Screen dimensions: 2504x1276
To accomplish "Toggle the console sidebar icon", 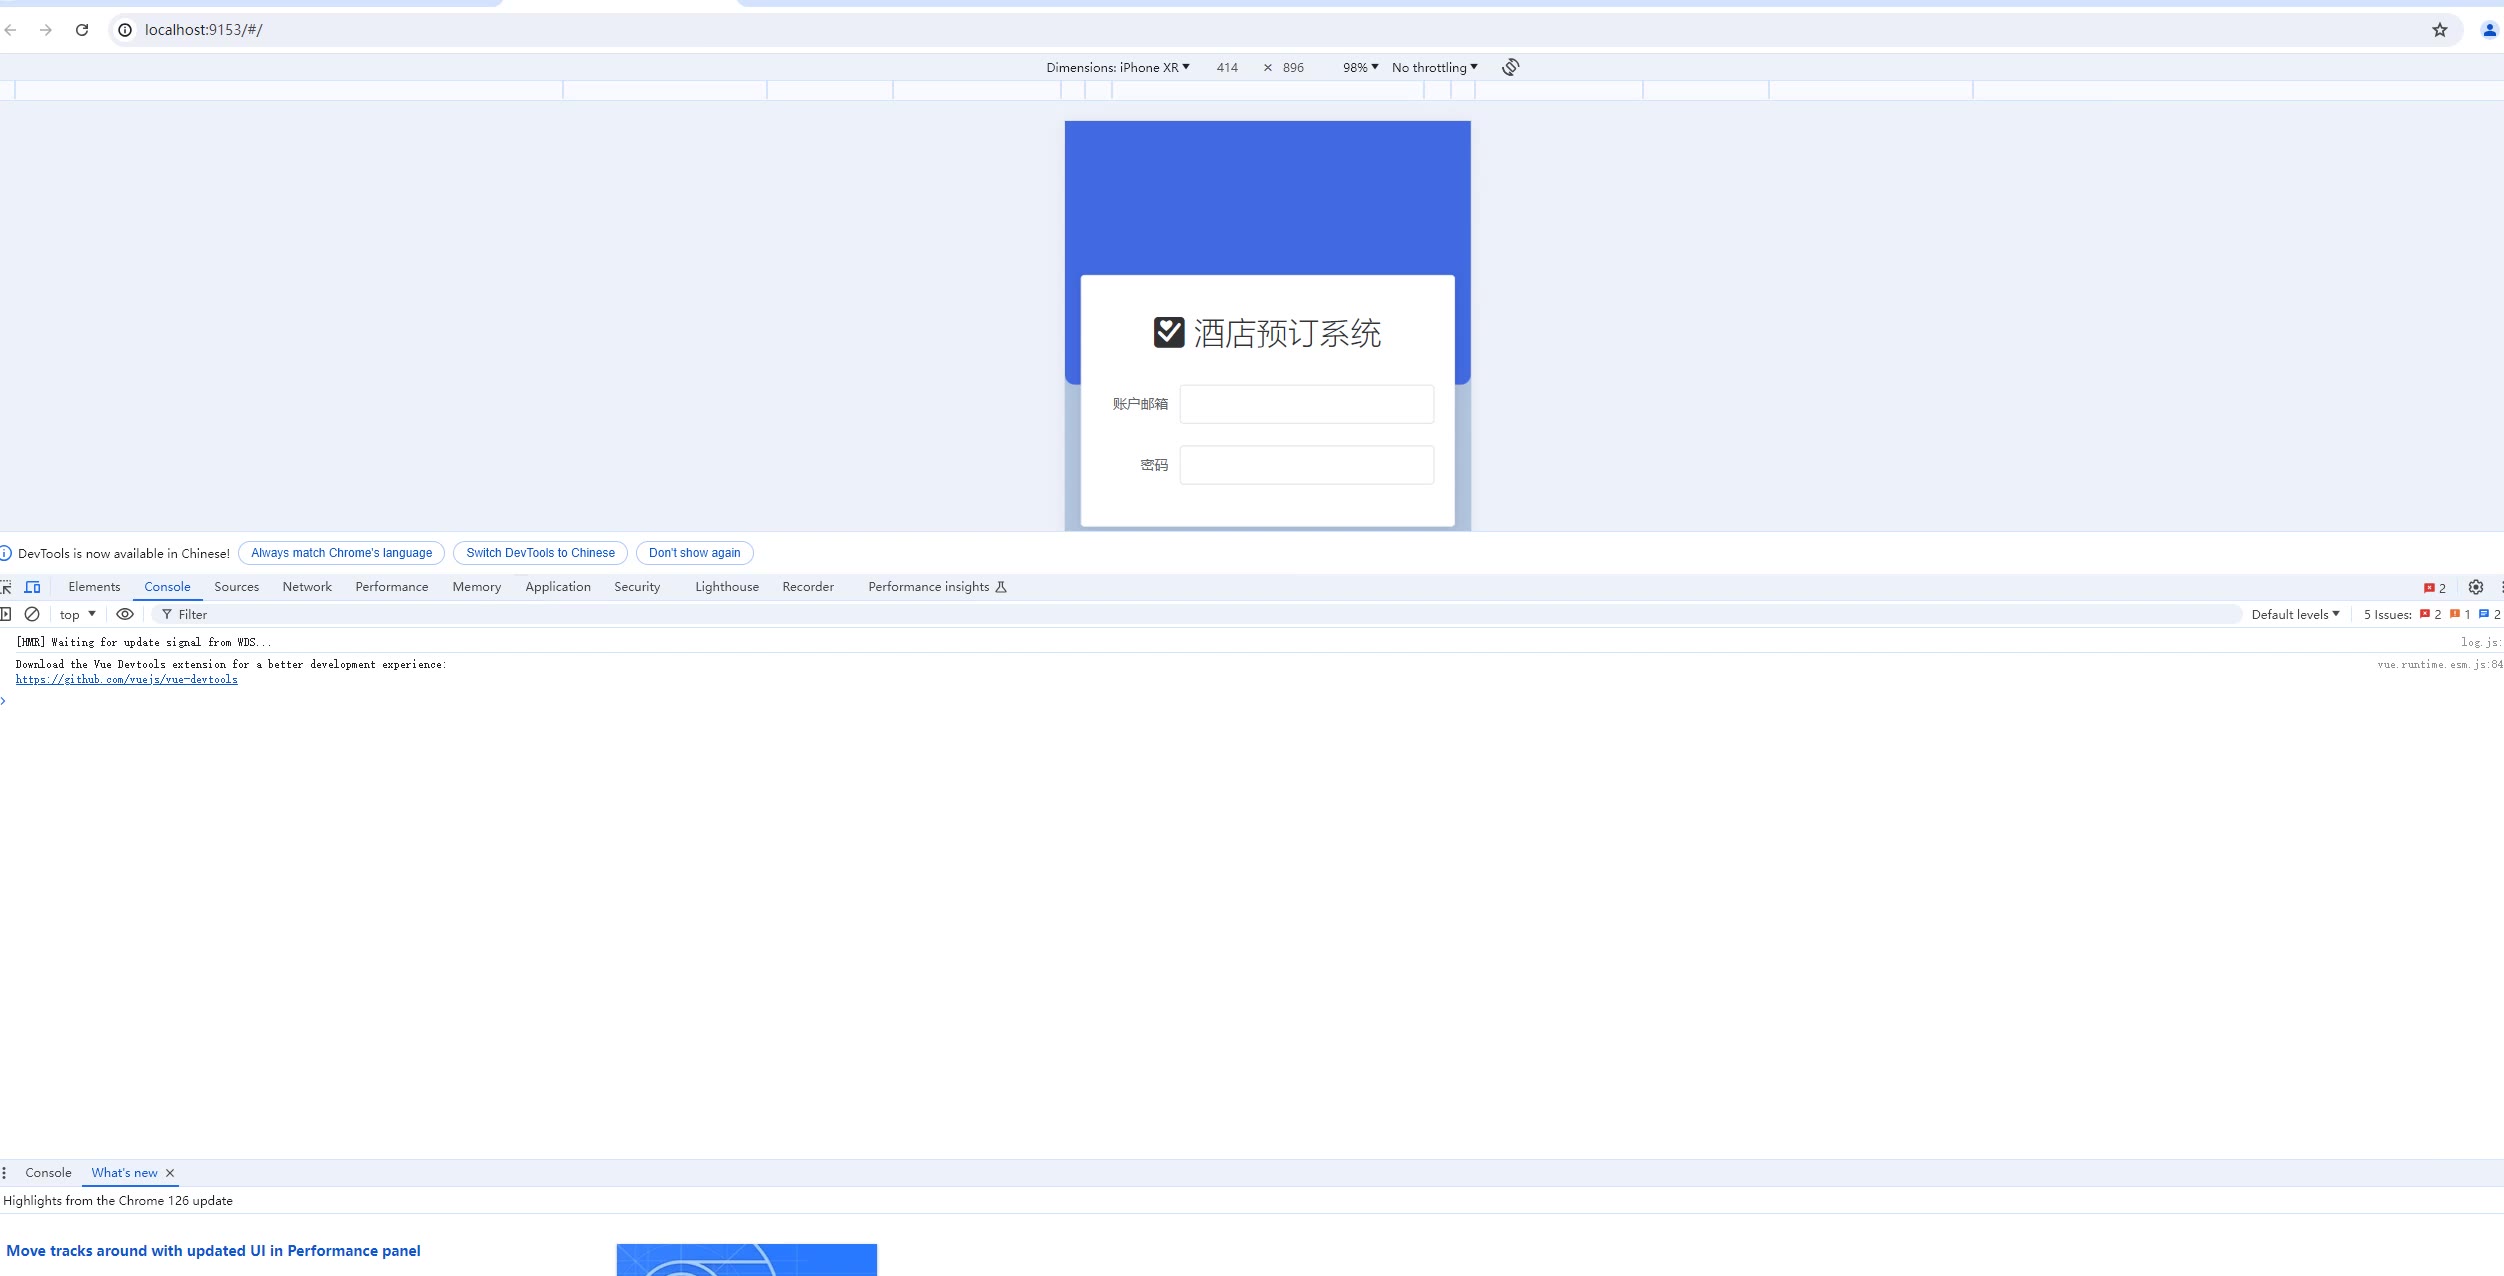I will click(x=5, y=614).
